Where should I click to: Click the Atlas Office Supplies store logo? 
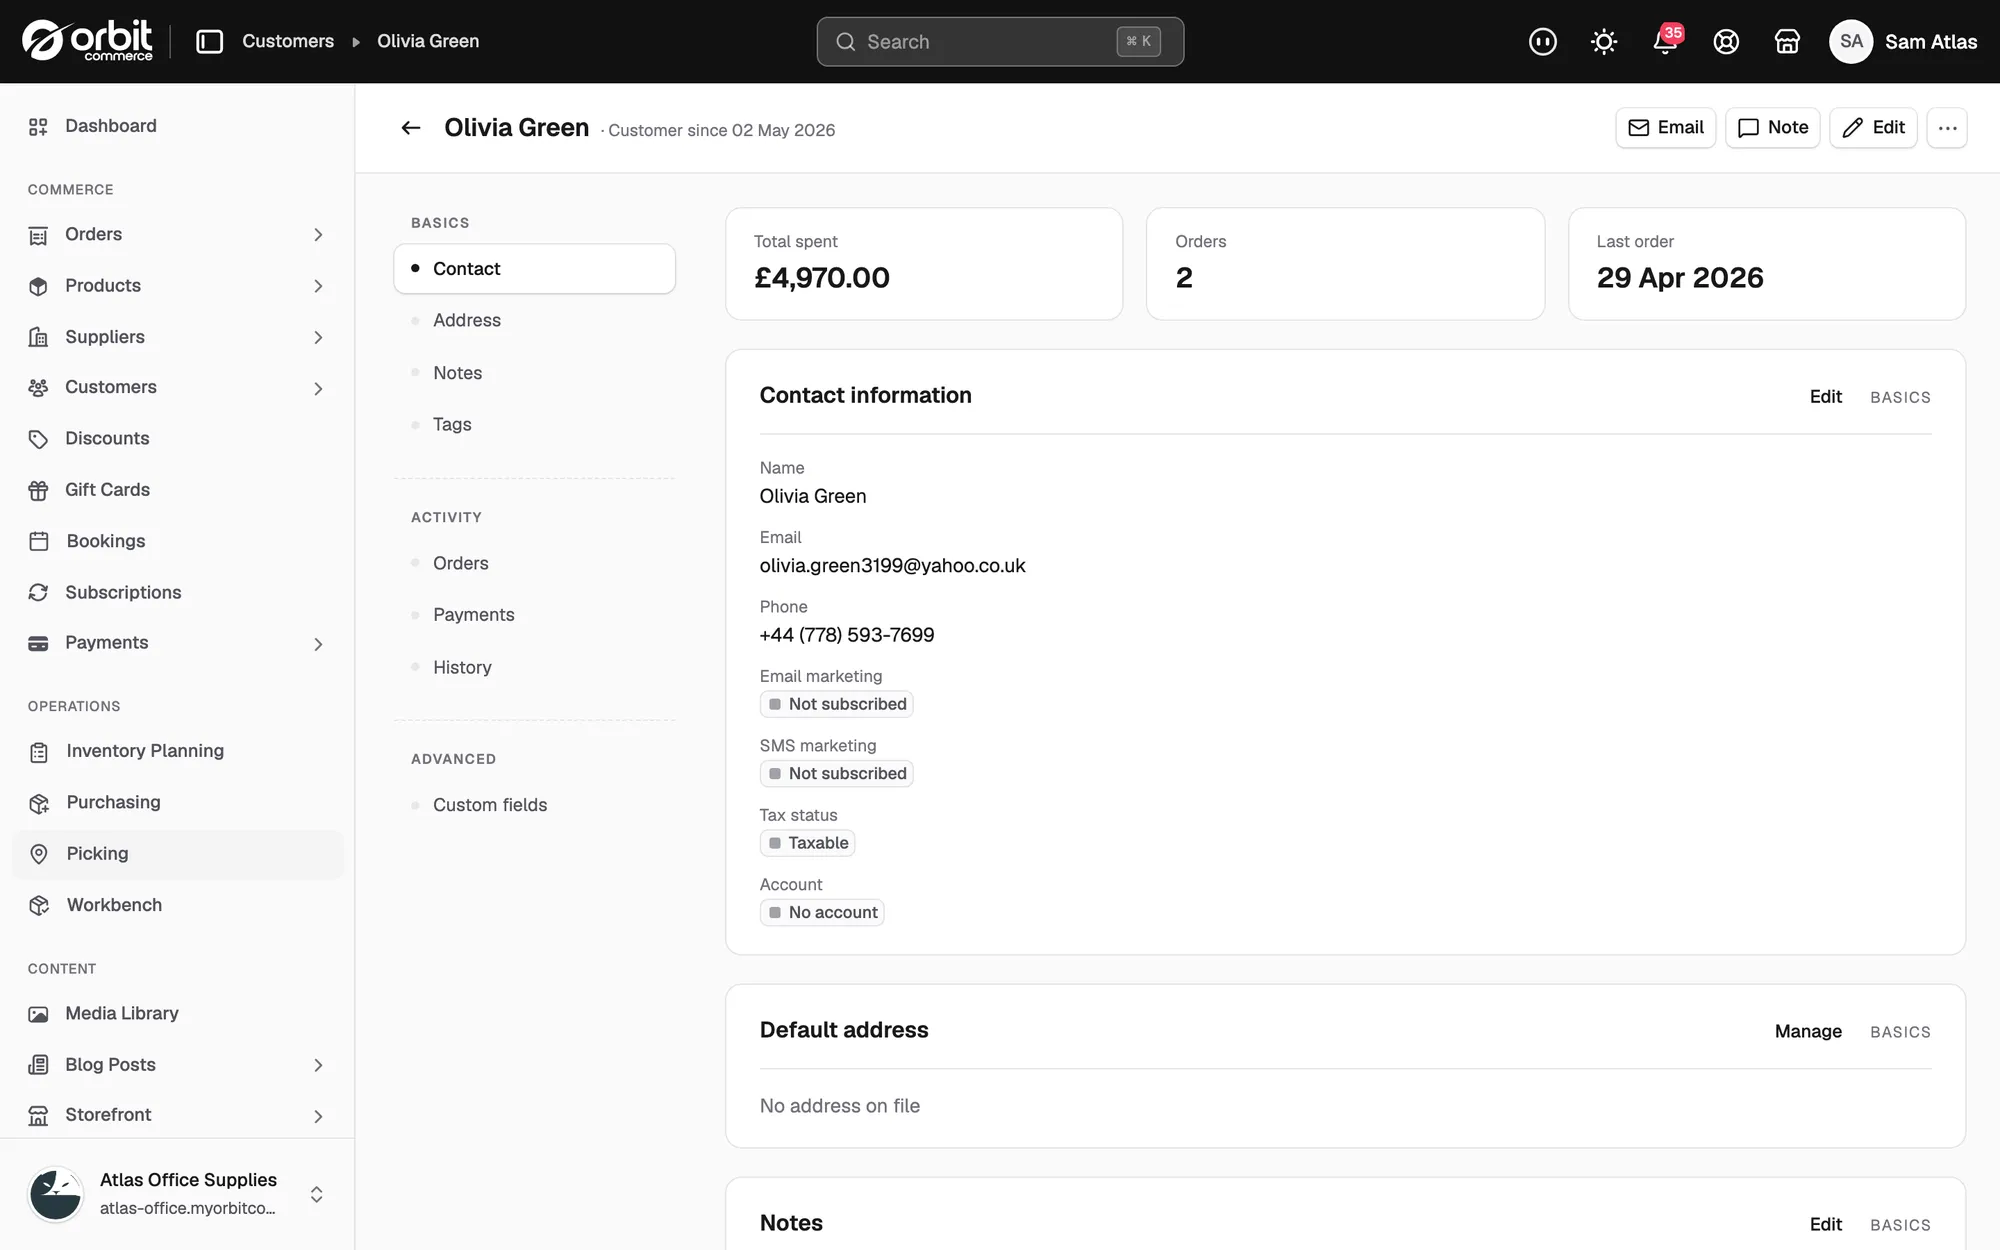pyautogui.click(x=56, y=1194)
